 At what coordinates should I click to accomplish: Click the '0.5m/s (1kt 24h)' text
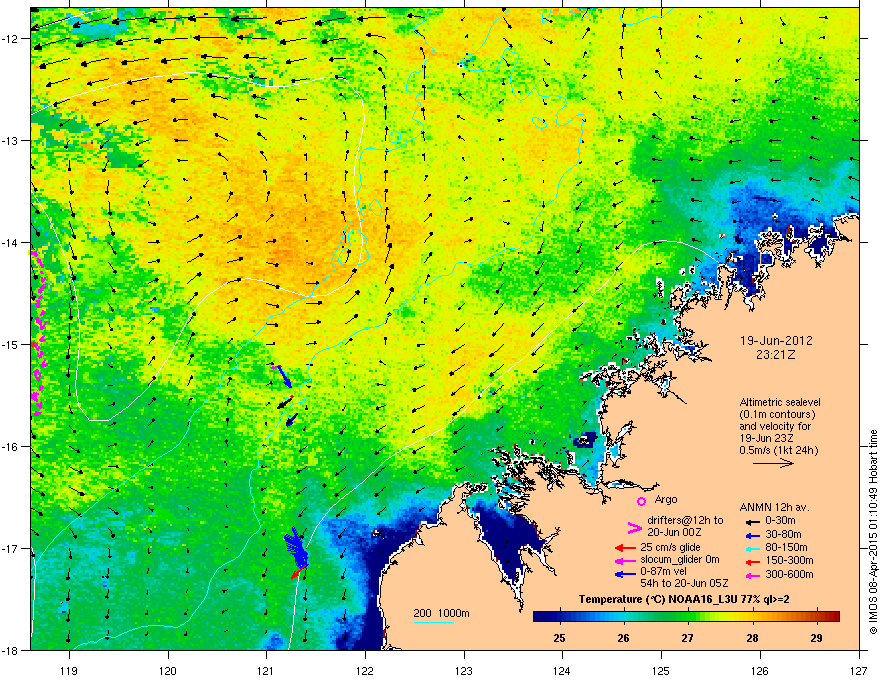point(779,450)
